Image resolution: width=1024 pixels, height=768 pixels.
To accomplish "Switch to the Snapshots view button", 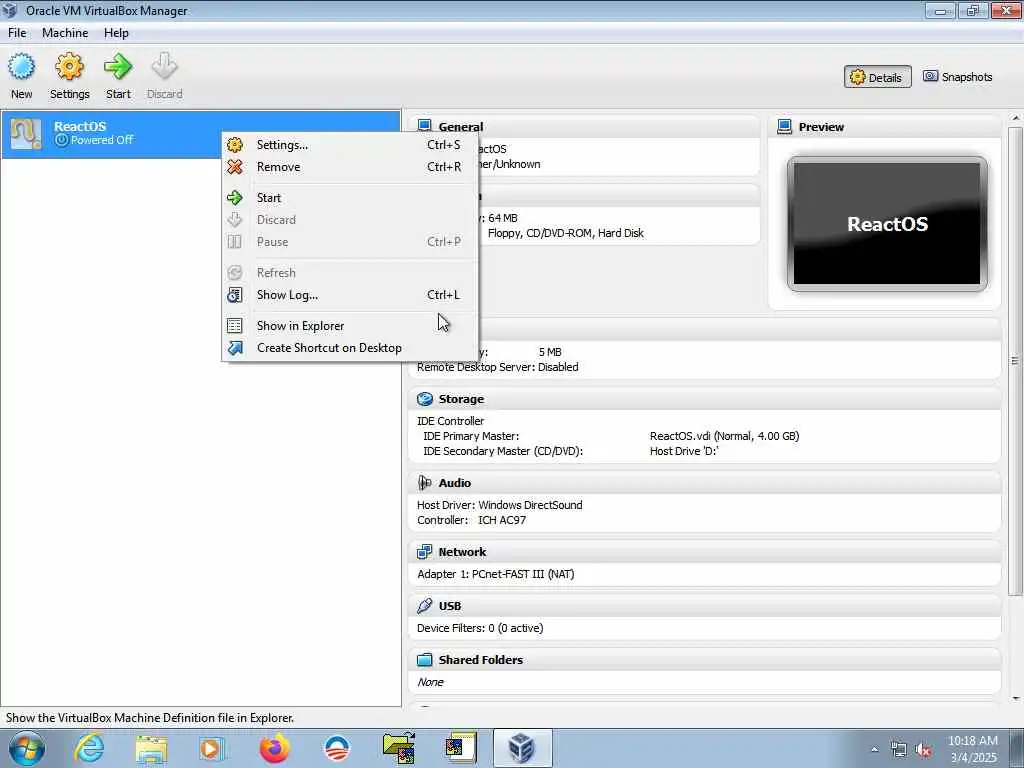I will coord(957,77).
